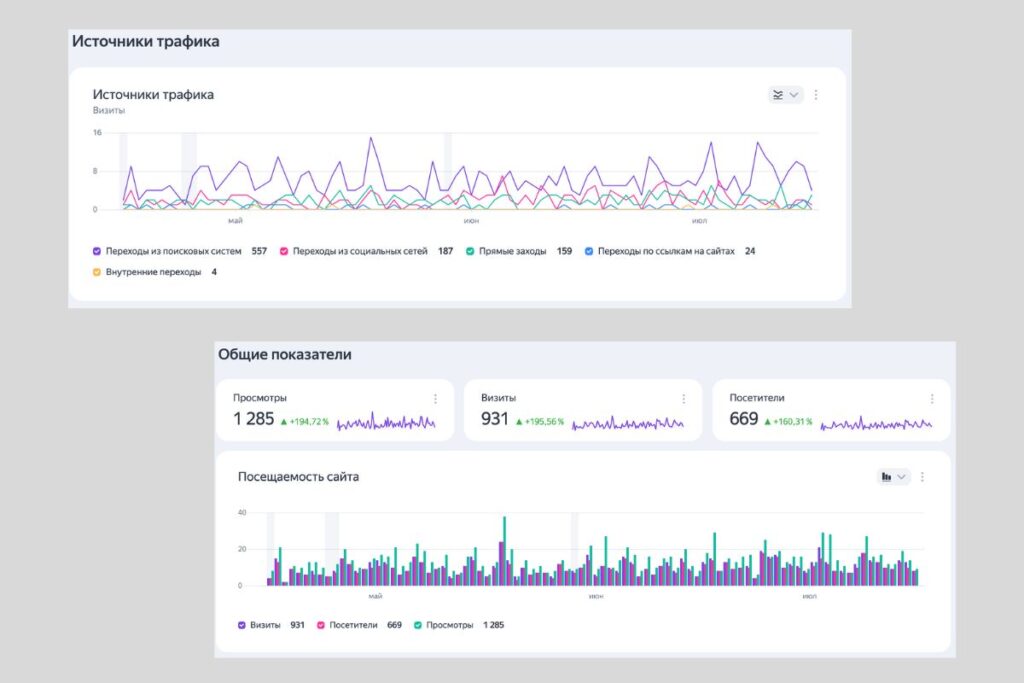Click the май label on traffic sources chart
The image size is (1024, 683).
[x=235, y=221]
